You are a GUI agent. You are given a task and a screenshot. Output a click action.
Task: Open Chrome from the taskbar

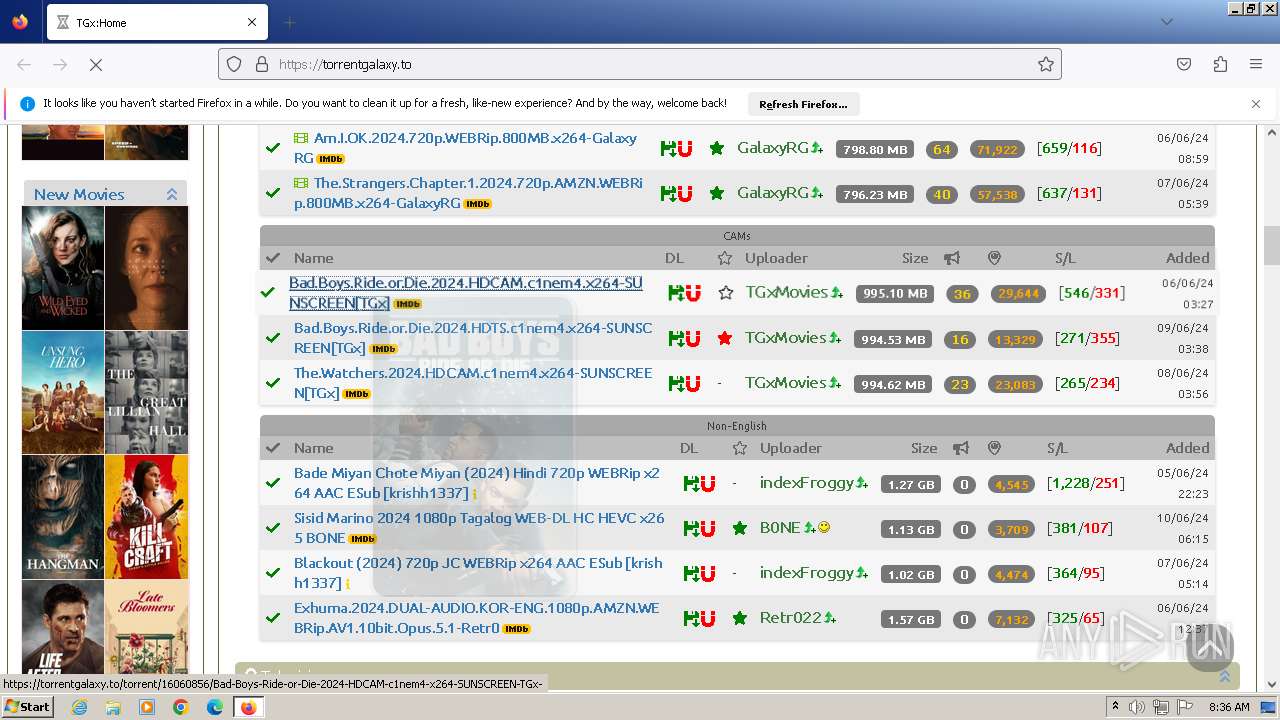click(x=181, y=707)
